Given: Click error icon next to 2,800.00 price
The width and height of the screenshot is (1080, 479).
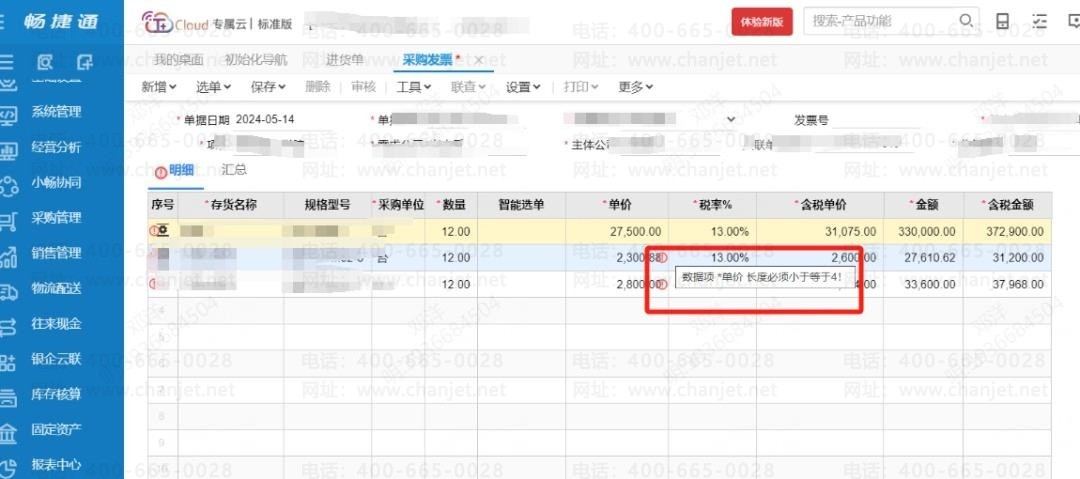Looking at the screenshot, I should [x=664, y=284].
